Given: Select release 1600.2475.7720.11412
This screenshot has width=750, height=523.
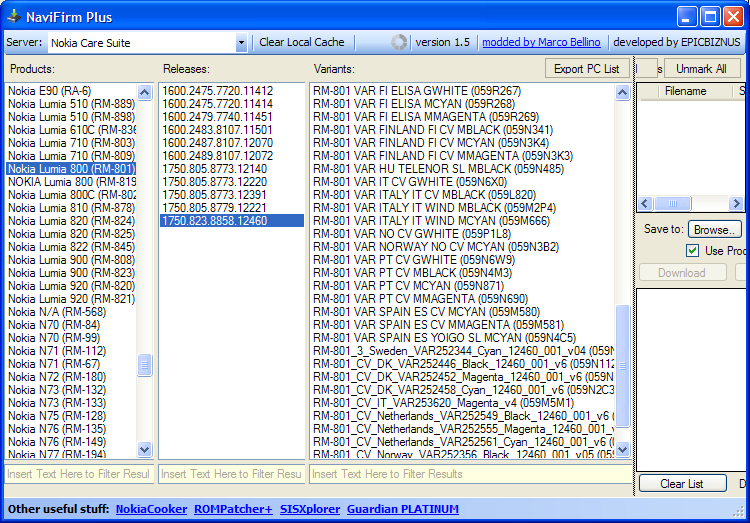Looking at the screenshot, I should [232, 91].
